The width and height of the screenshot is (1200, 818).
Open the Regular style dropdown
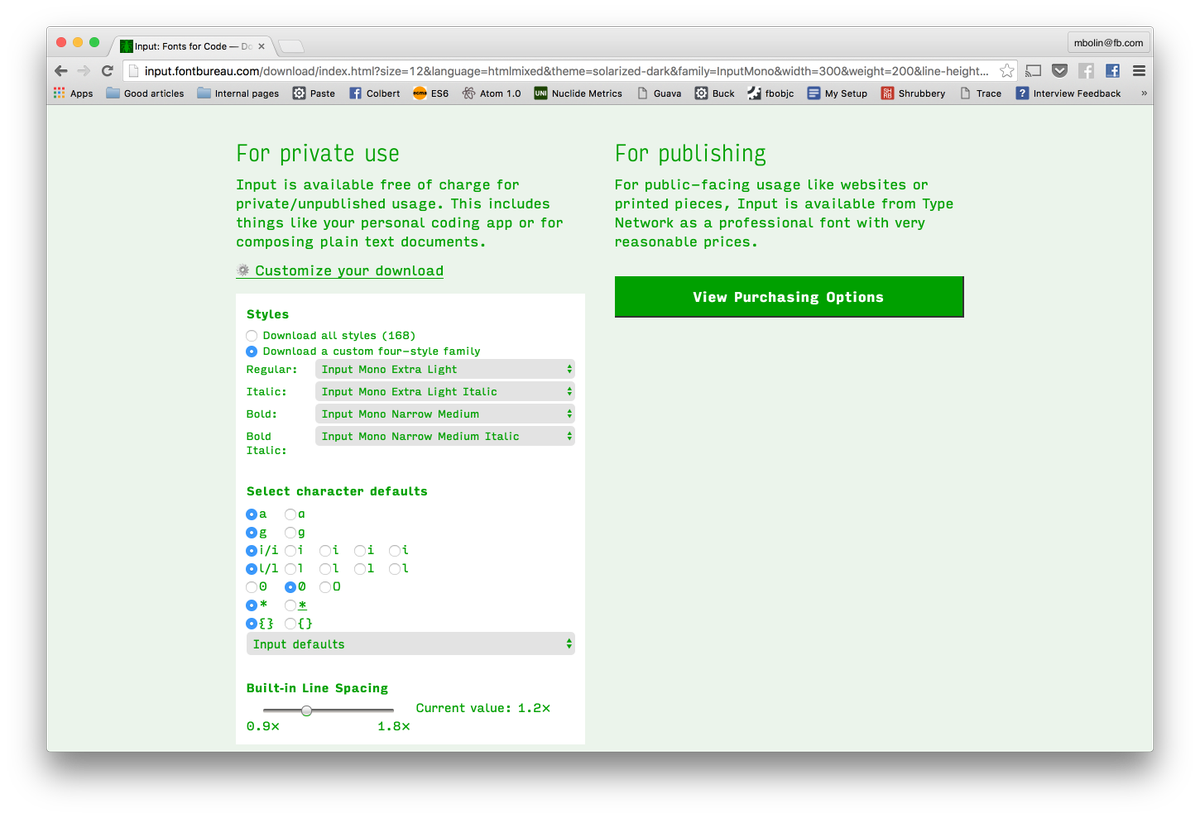[445, 369]
